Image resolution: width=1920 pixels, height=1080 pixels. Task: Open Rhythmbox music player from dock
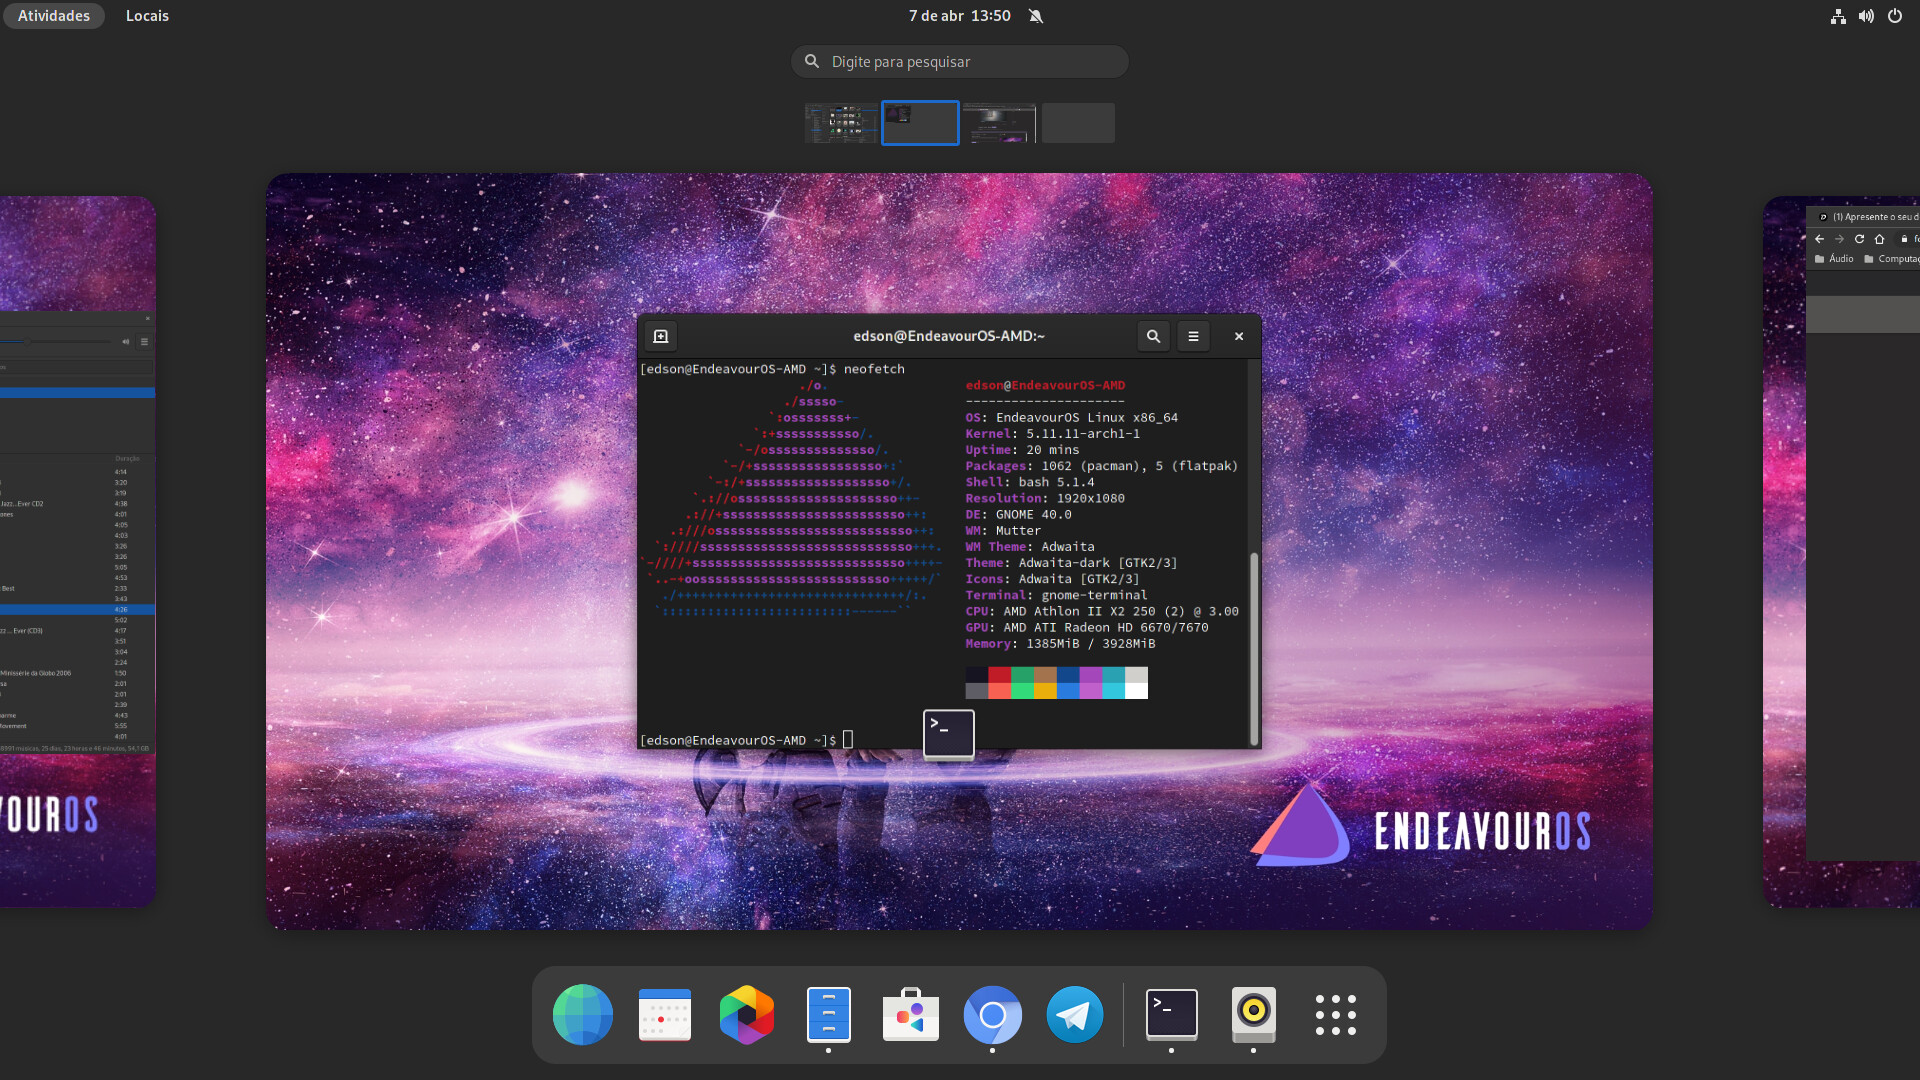(1254, 1015)
